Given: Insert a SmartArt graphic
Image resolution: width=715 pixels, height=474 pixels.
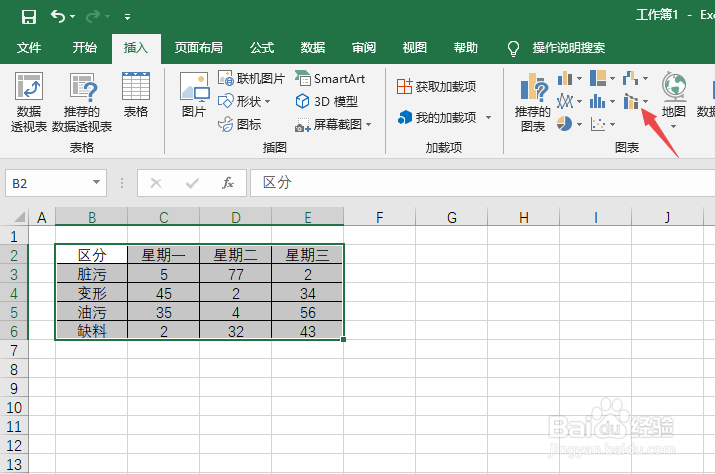Looking at the screenshot, I should tap(330, 78).
